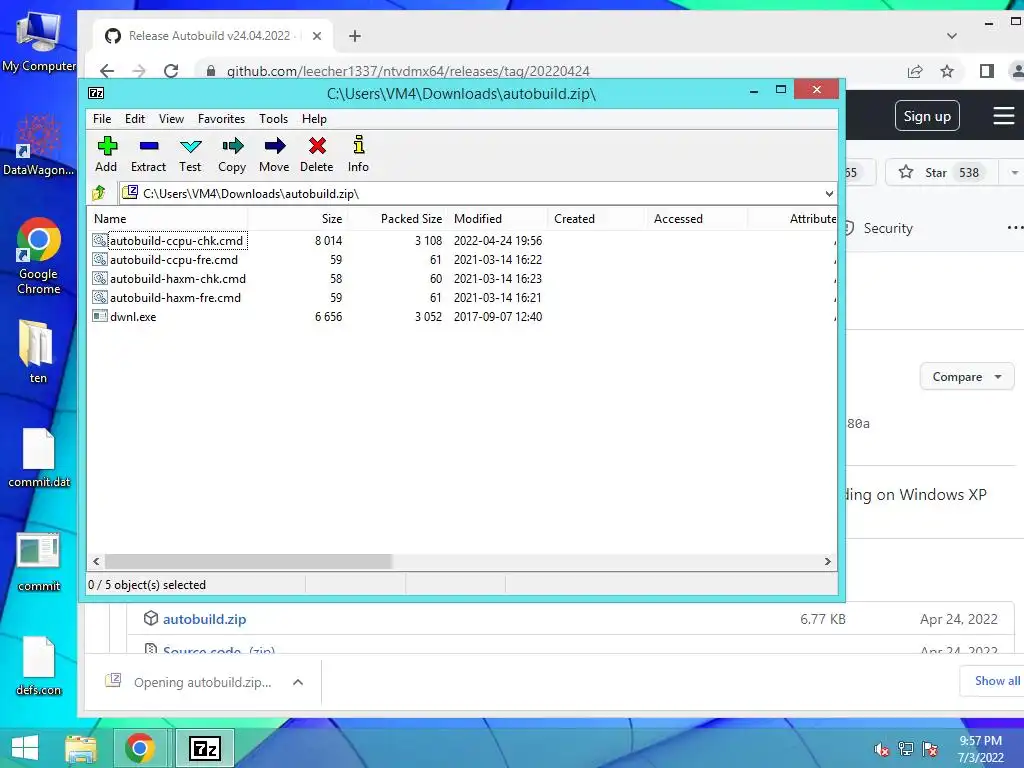Click the Chrome back arrow
Image resolution: width=1024 pixels, height=768 pixels.
click(x=107, y=71)
